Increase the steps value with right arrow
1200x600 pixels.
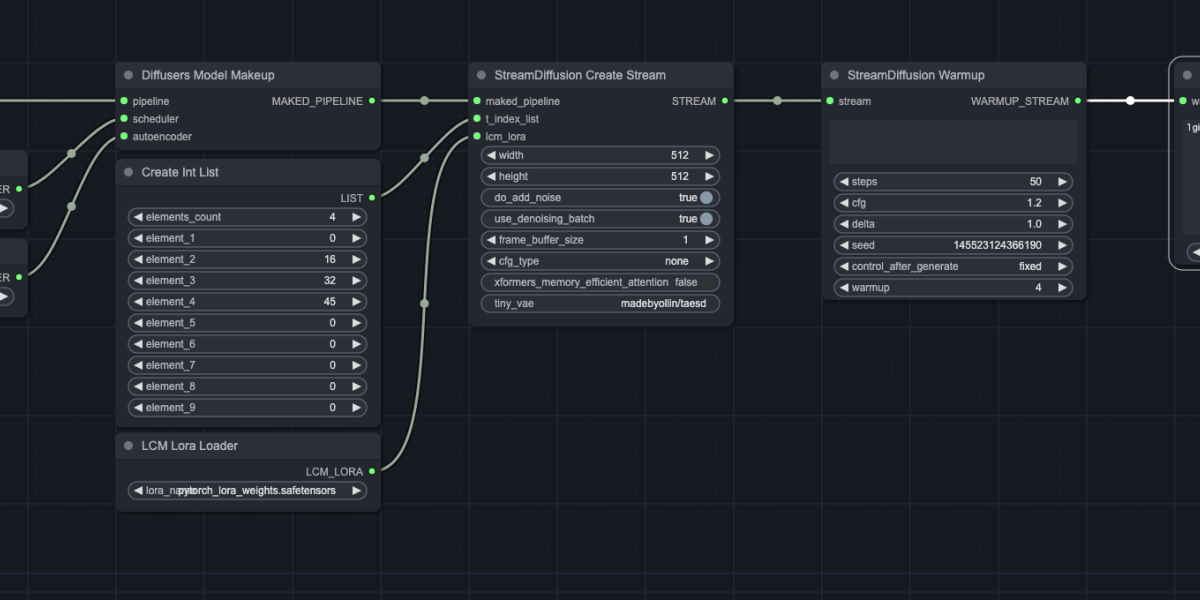pos(1062,182)
